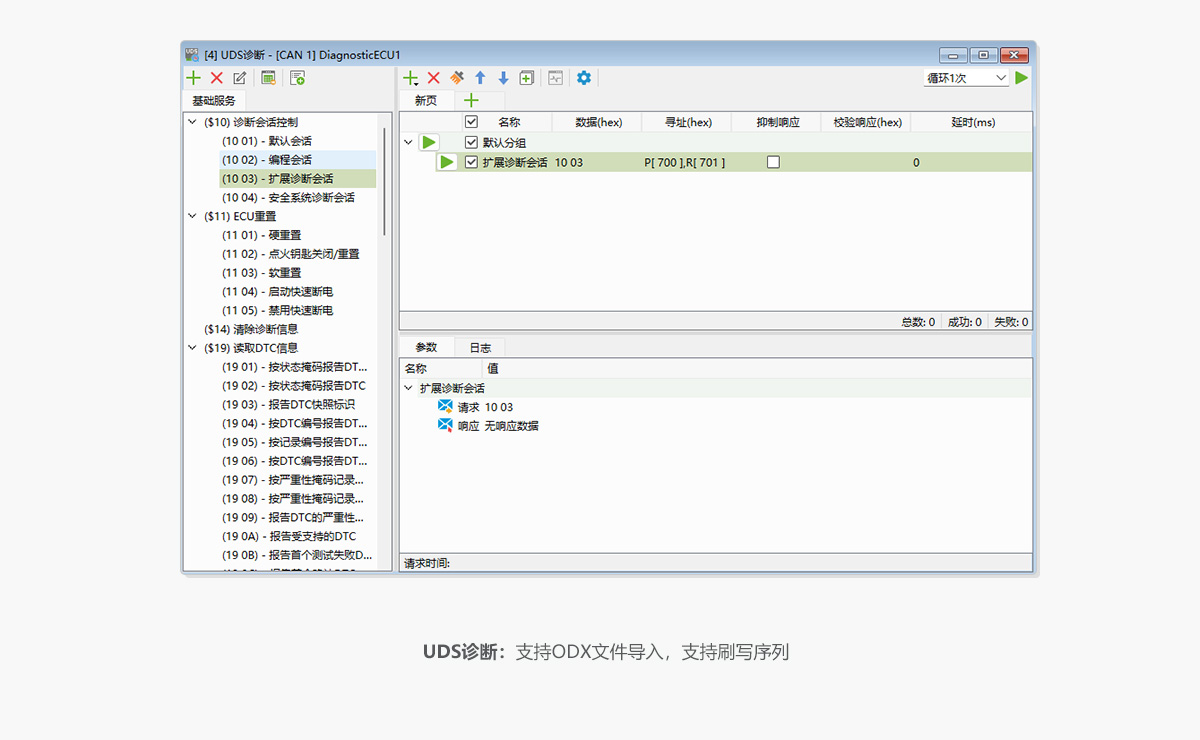Toggle the 抑制响应 checkbox for 扩展诊断会话
1200x740 pixels.
pyautogui.click(x=773, y=162)
